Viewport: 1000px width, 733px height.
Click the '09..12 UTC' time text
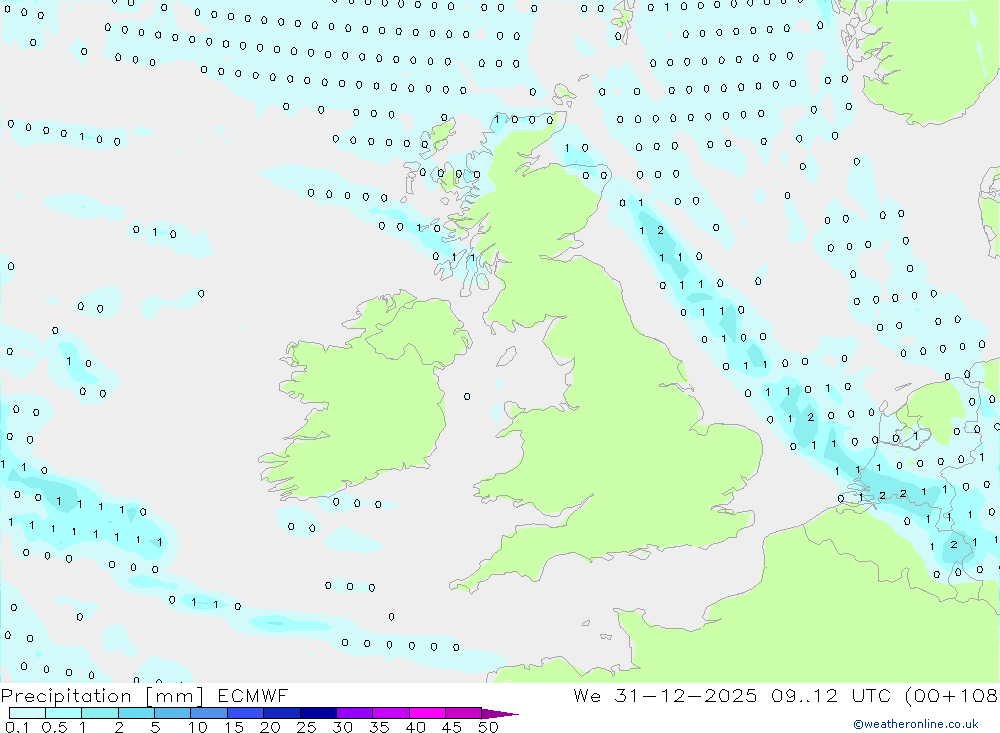pyautogui.click(x=830, y=696)
